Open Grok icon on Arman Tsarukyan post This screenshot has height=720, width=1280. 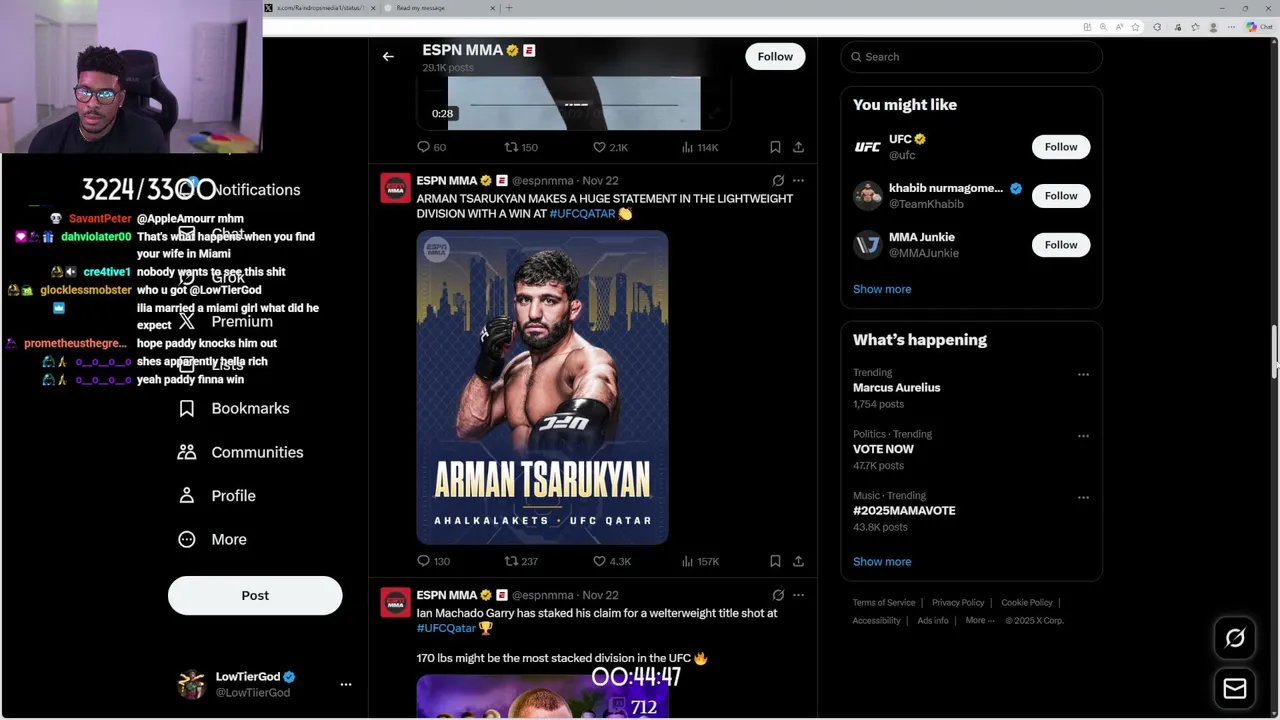[x=778, y=181]
